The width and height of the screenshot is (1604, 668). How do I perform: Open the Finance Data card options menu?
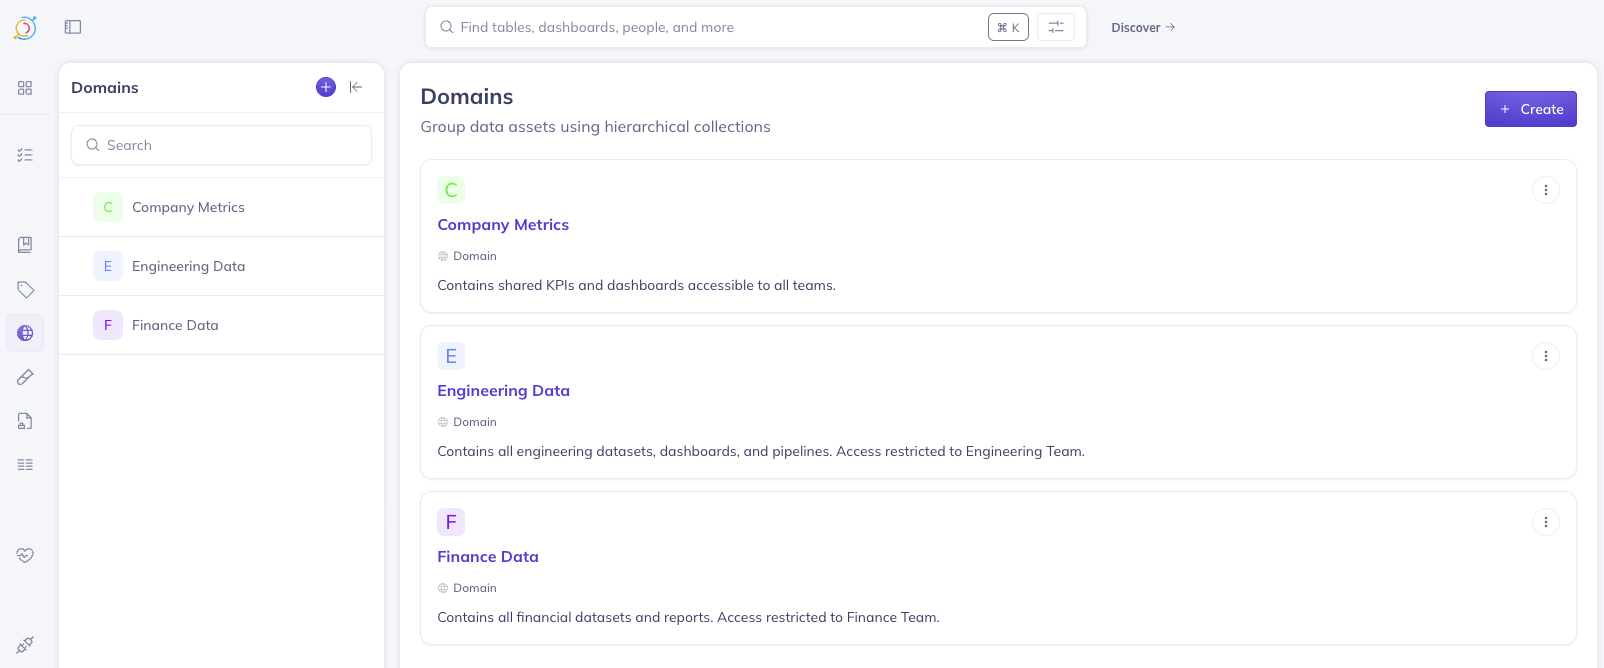[1546, 522]
